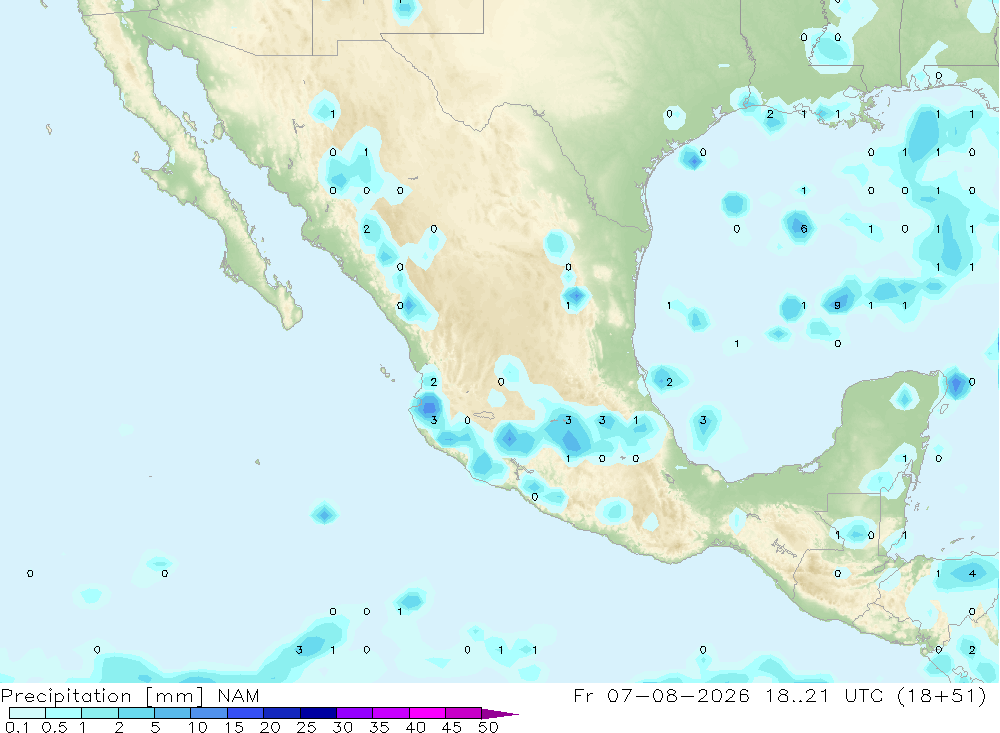The height and width of the screenshot is (733, 1000).
Task: Select the legend swatch between 40 and 45
Action: pos(427,713)
